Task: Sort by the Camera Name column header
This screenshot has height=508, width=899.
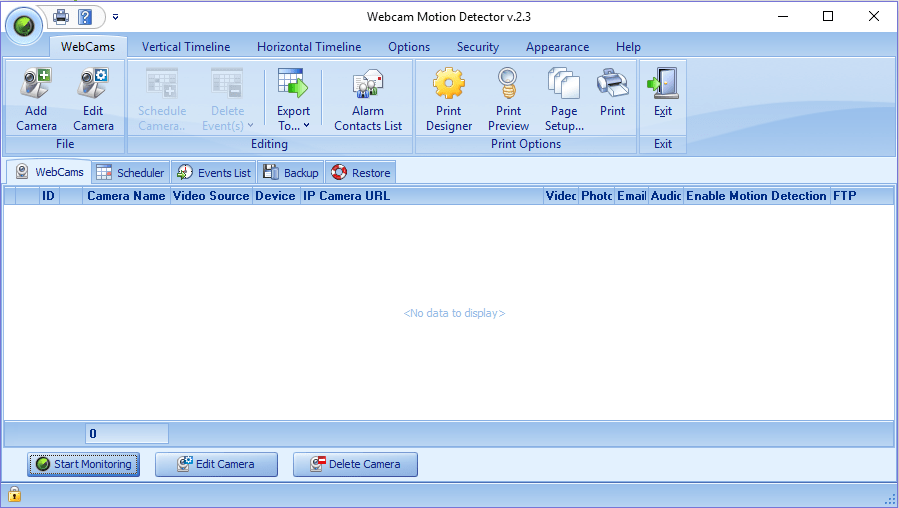Action: [126, 196]
